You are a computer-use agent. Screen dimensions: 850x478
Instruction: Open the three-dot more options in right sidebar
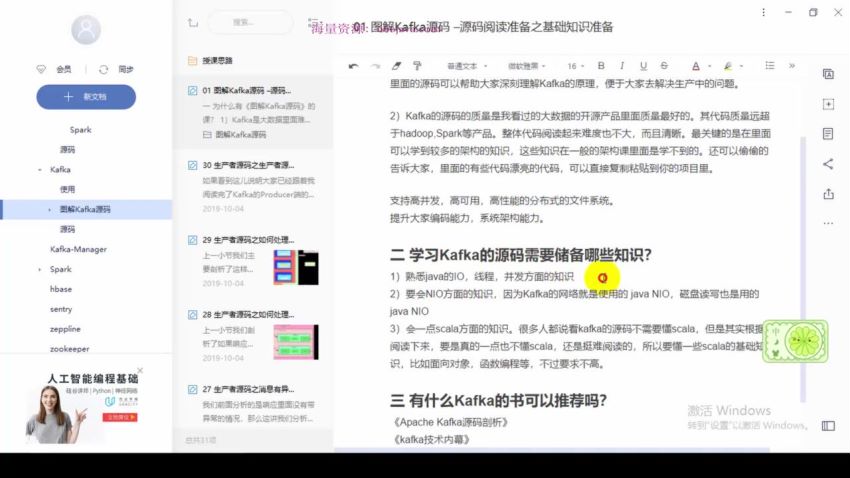(x=828, y=223)
